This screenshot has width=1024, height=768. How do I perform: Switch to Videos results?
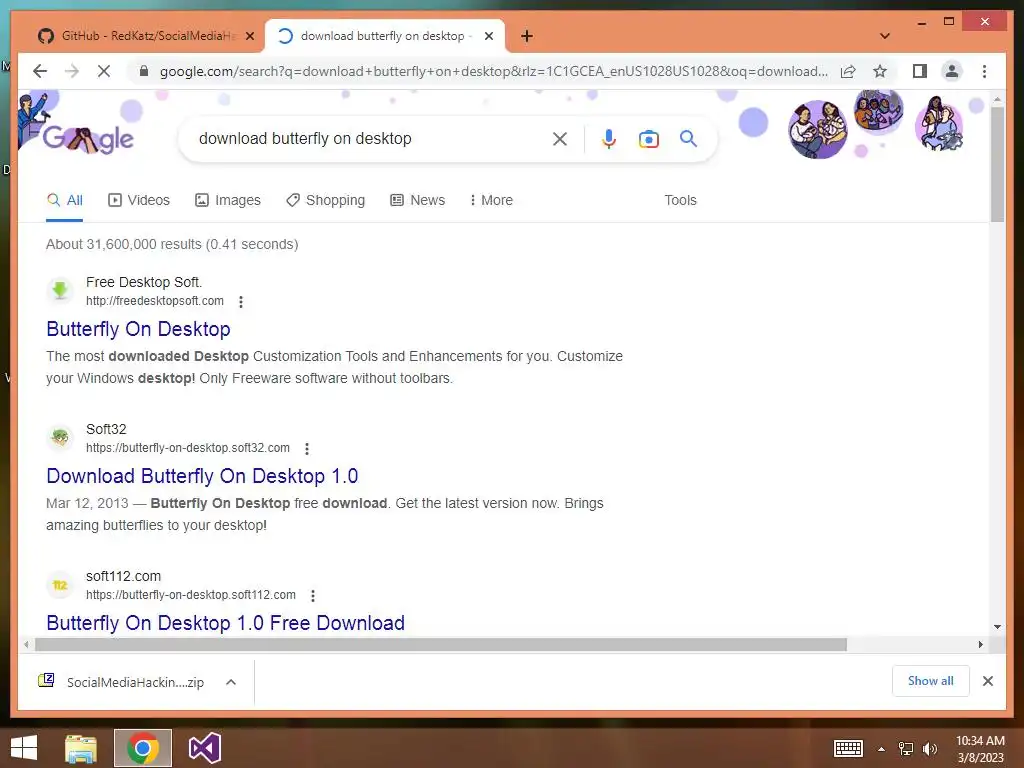[138, 200]
